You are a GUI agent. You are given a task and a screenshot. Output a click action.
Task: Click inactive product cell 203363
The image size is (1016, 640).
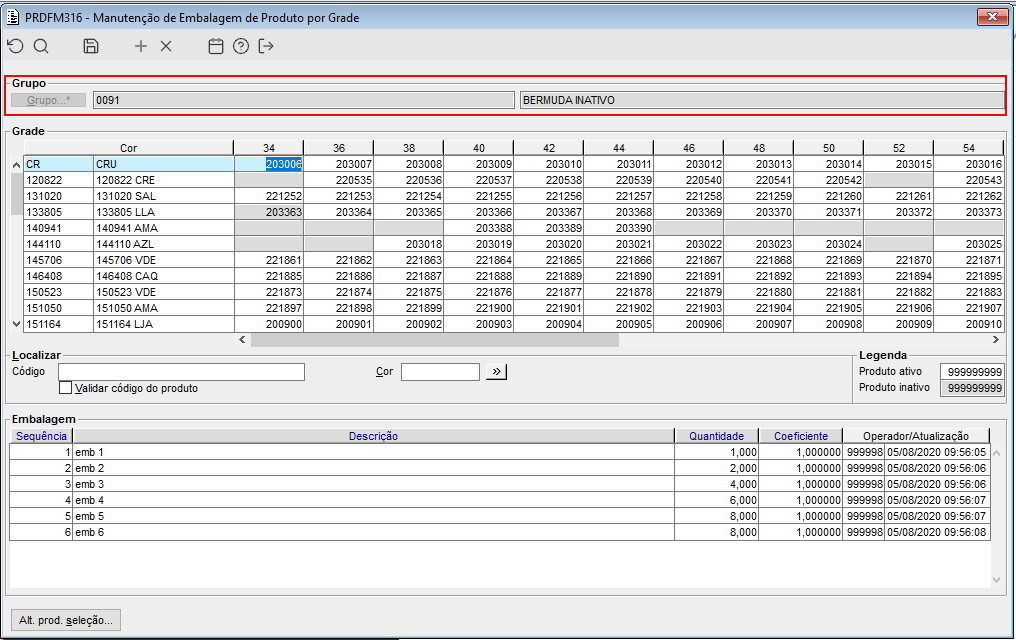point(269,212)
